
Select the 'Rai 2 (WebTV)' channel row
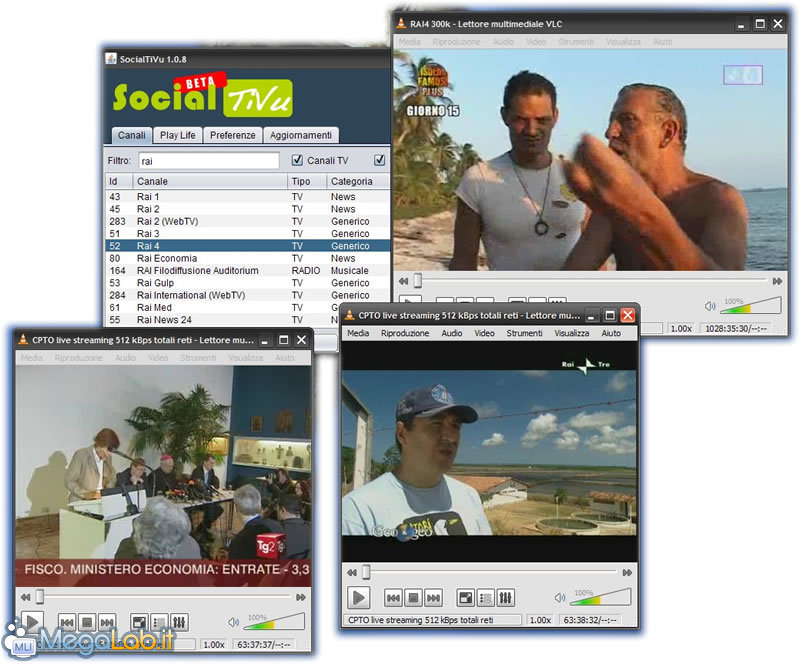(247, 222)
